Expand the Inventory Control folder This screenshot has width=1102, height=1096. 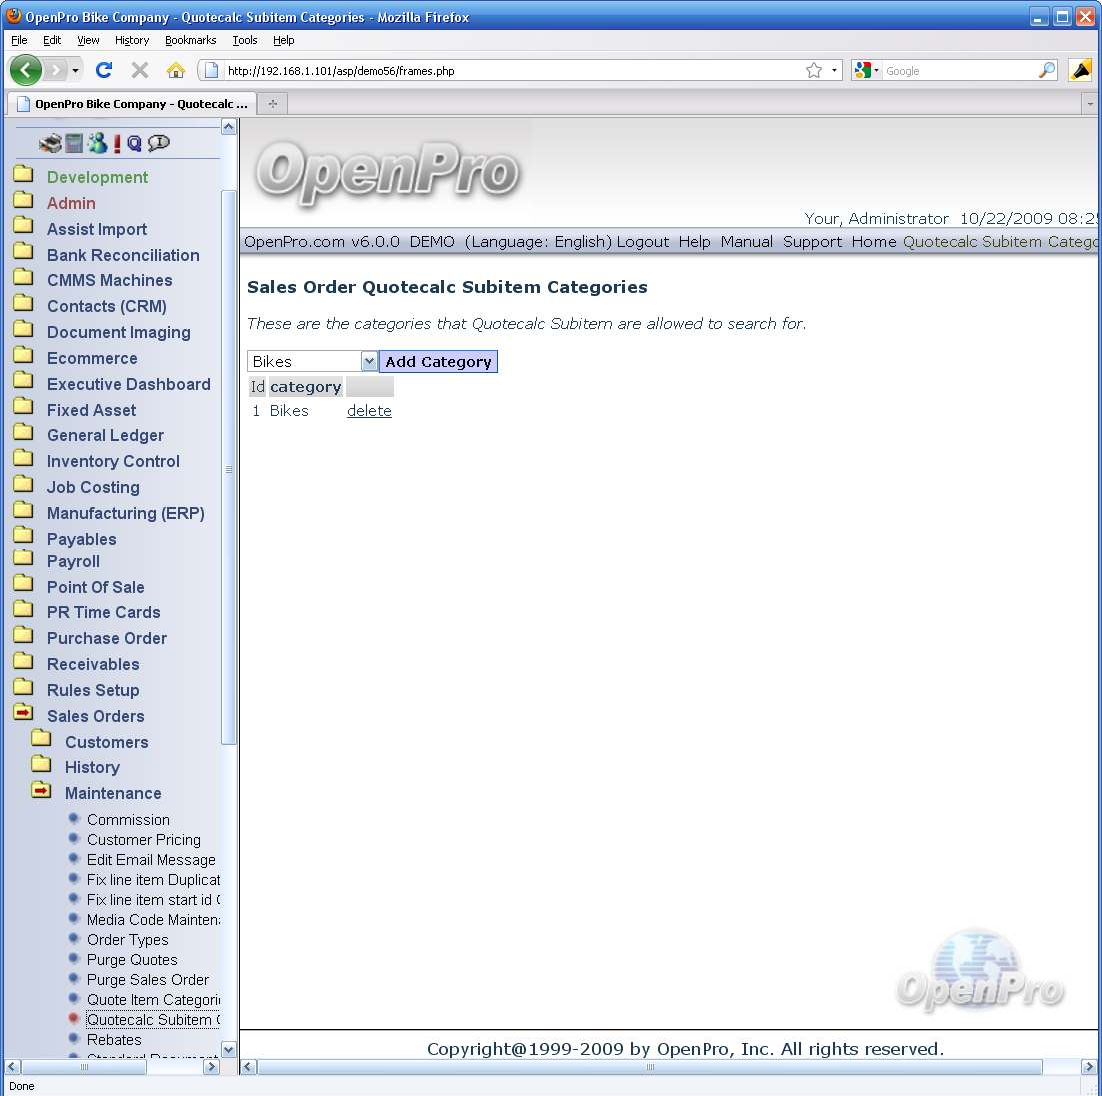pyautogui.click(x=113, y=461)
